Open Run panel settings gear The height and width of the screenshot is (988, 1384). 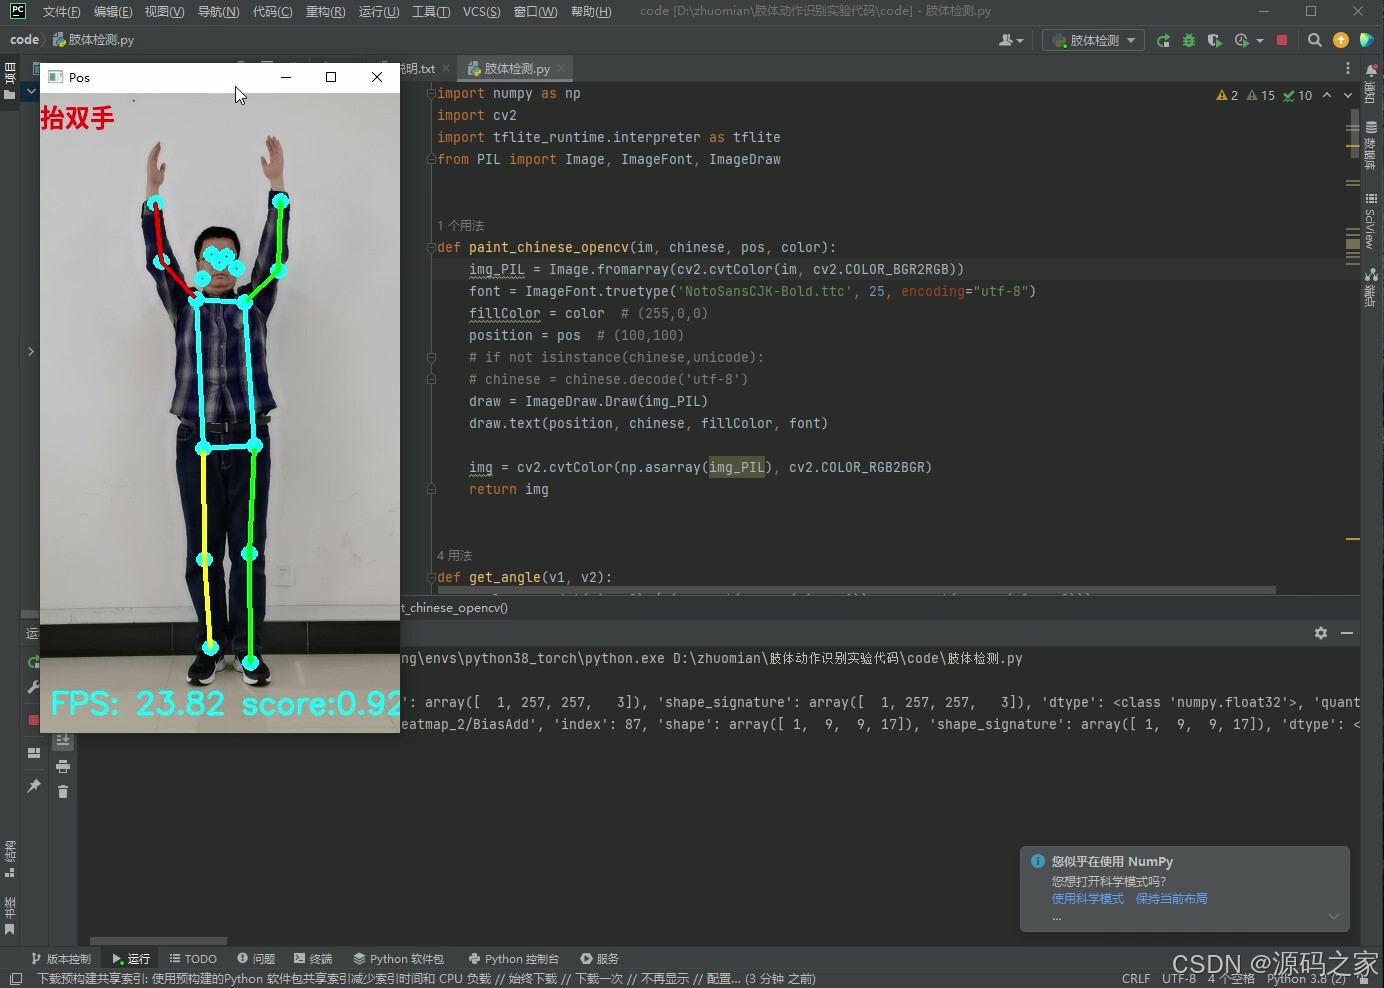pos(1320,633)
